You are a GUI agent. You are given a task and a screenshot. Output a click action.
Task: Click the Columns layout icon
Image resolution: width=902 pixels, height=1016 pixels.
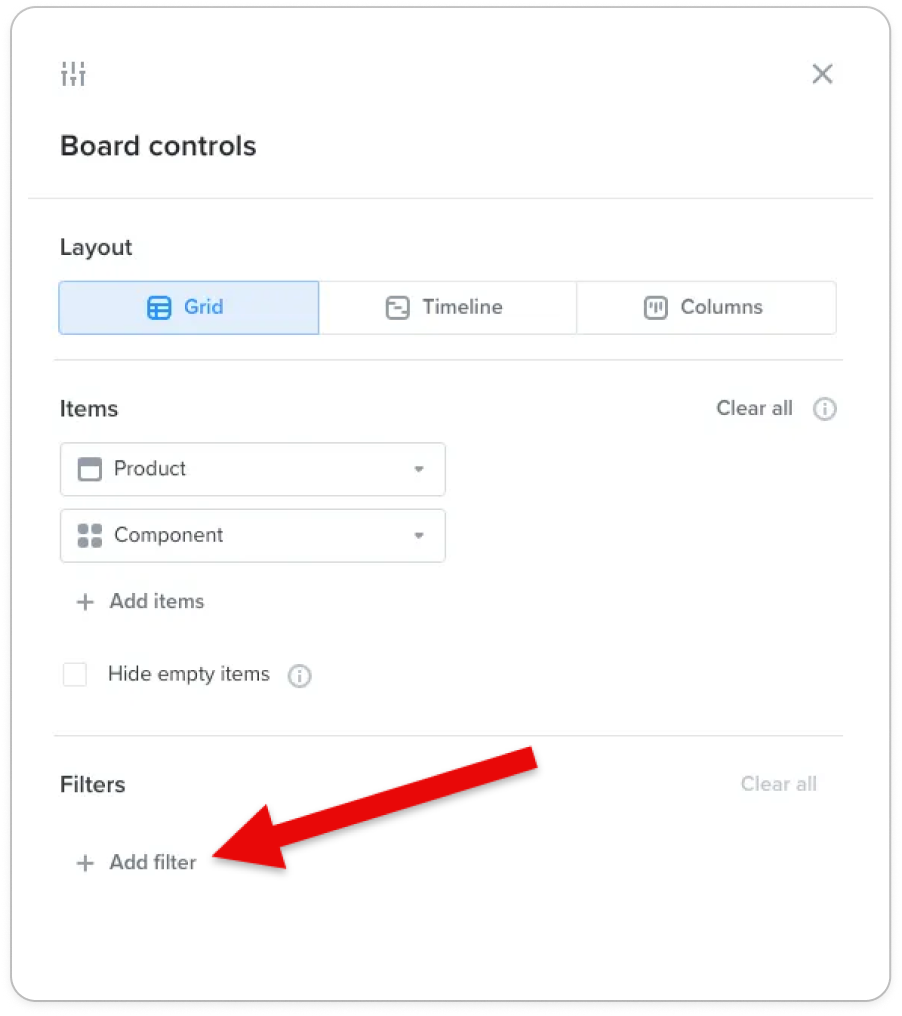(656, 308)
